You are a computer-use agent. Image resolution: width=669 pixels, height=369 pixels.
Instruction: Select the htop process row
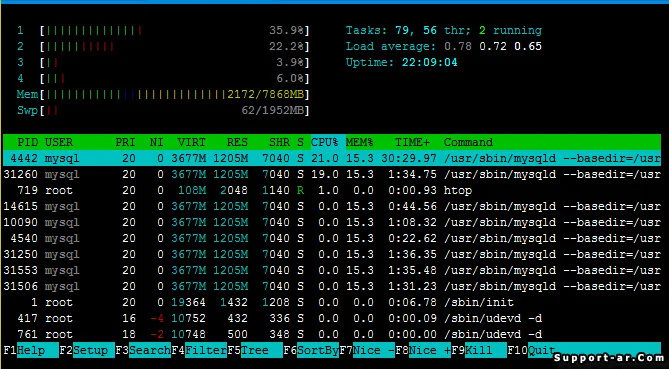coord(332,190)
